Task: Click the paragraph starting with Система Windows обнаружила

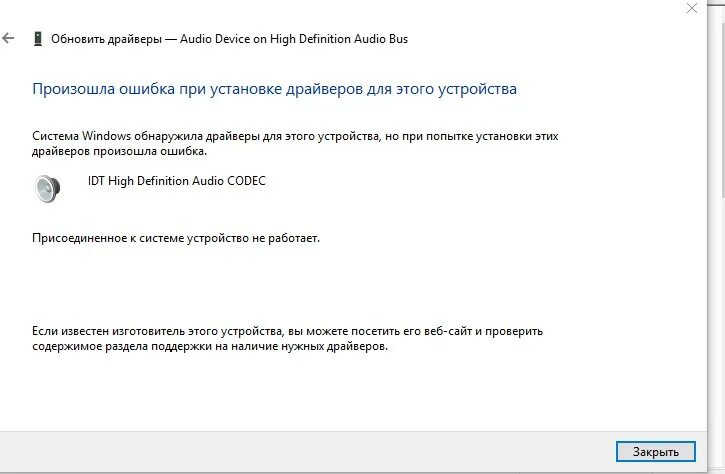Action: pyautogui.click(x=295, y=143)
